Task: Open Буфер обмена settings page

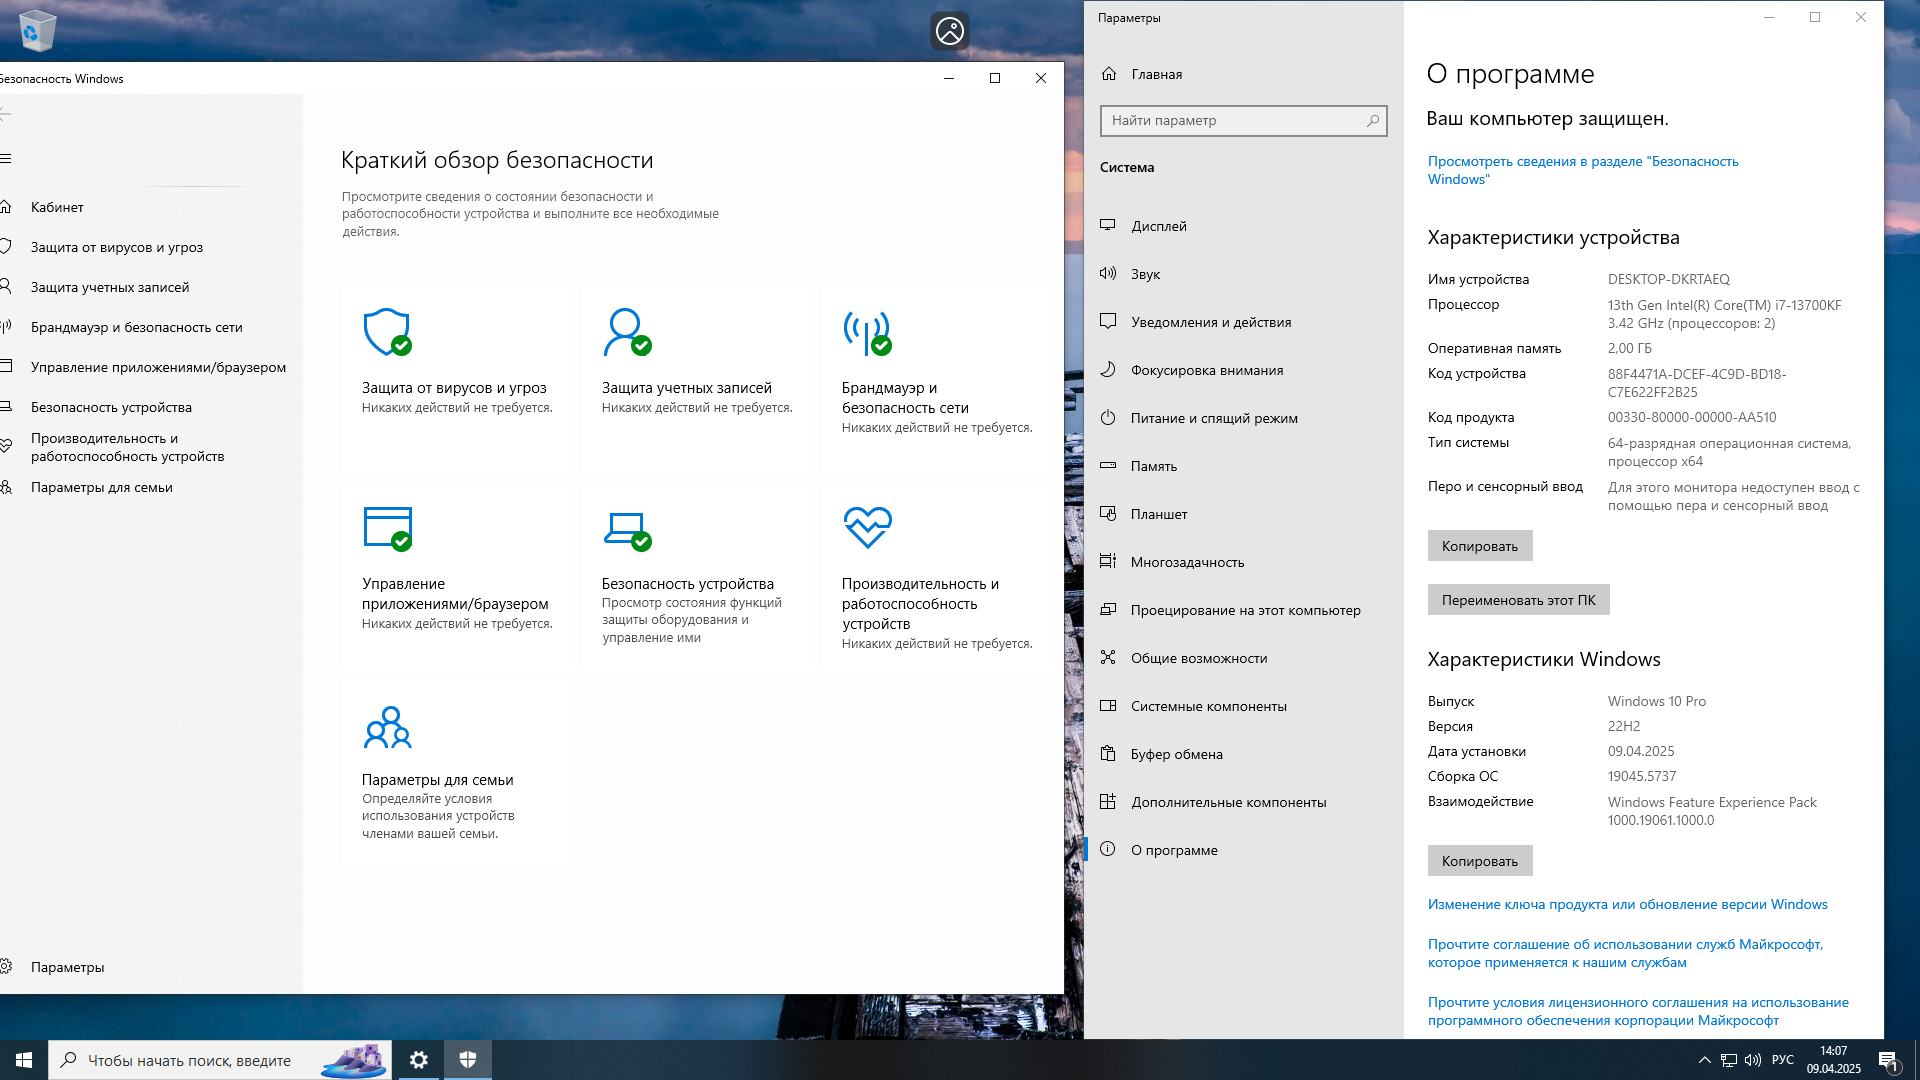Action: tap(1176, 754)
